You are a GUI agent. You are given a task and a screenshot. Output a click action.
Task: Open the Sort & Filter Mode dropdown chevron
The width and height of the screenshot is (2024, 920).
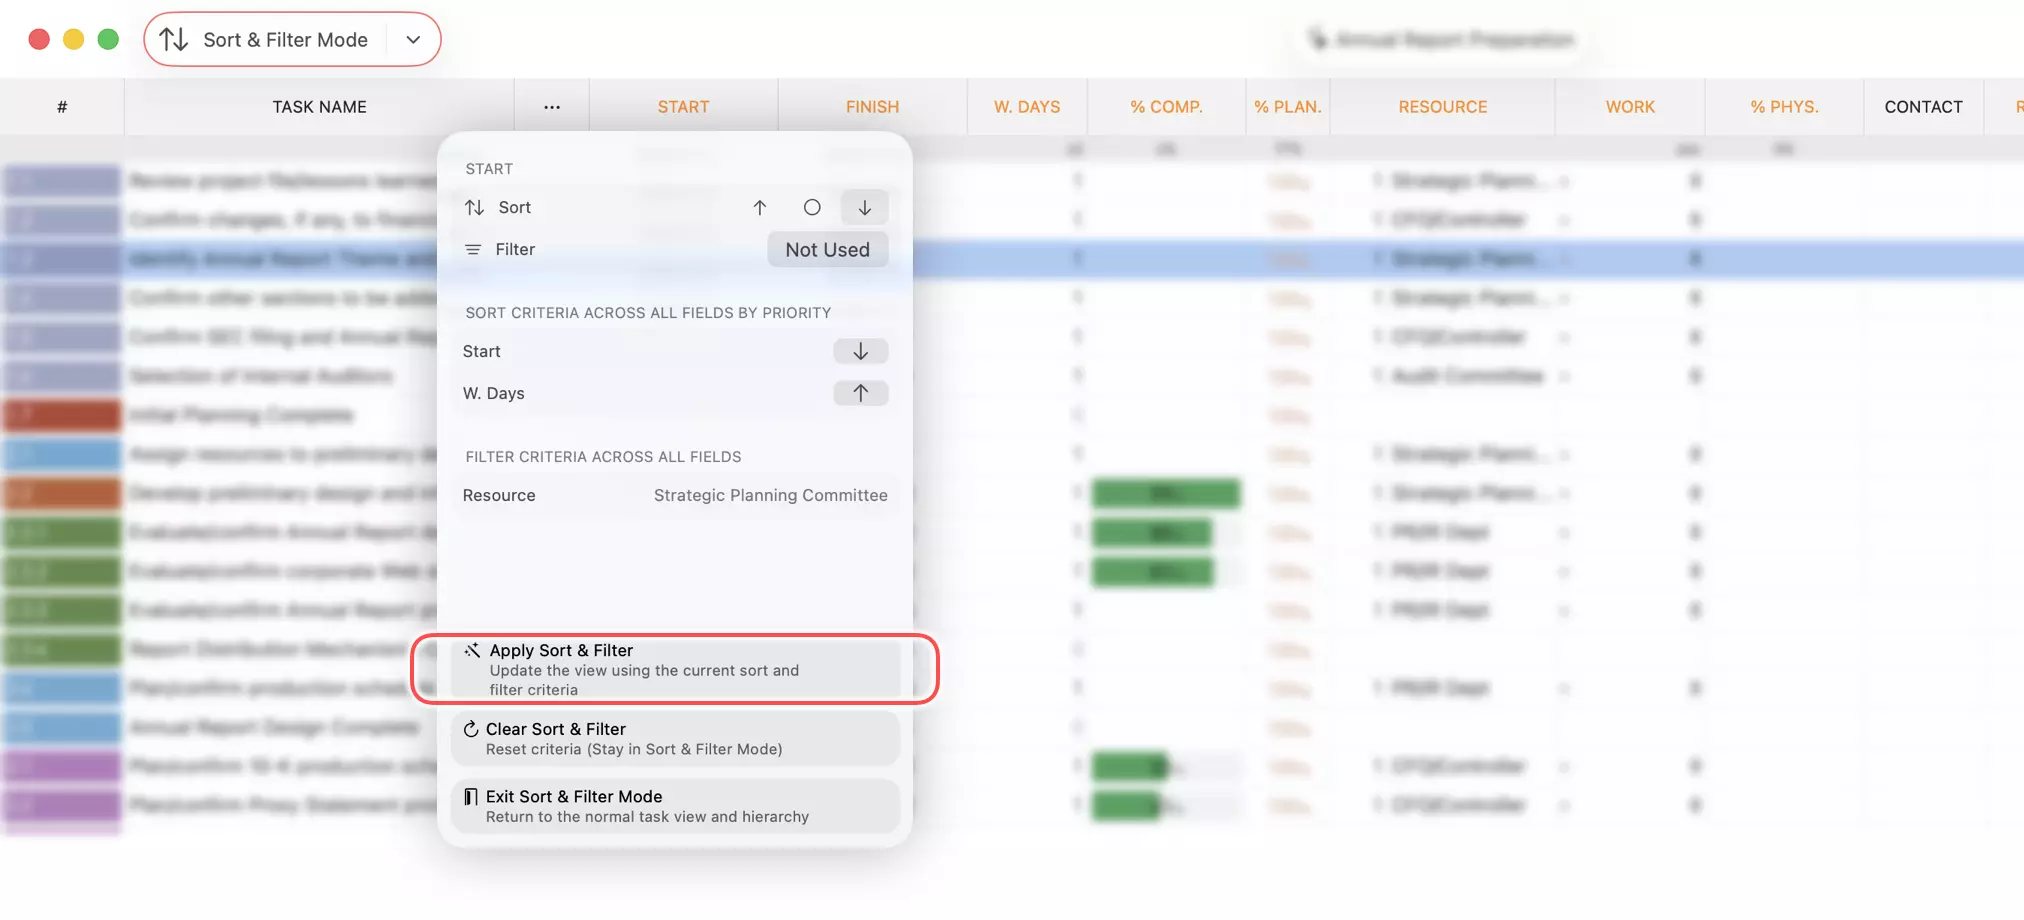coord(413,39)
